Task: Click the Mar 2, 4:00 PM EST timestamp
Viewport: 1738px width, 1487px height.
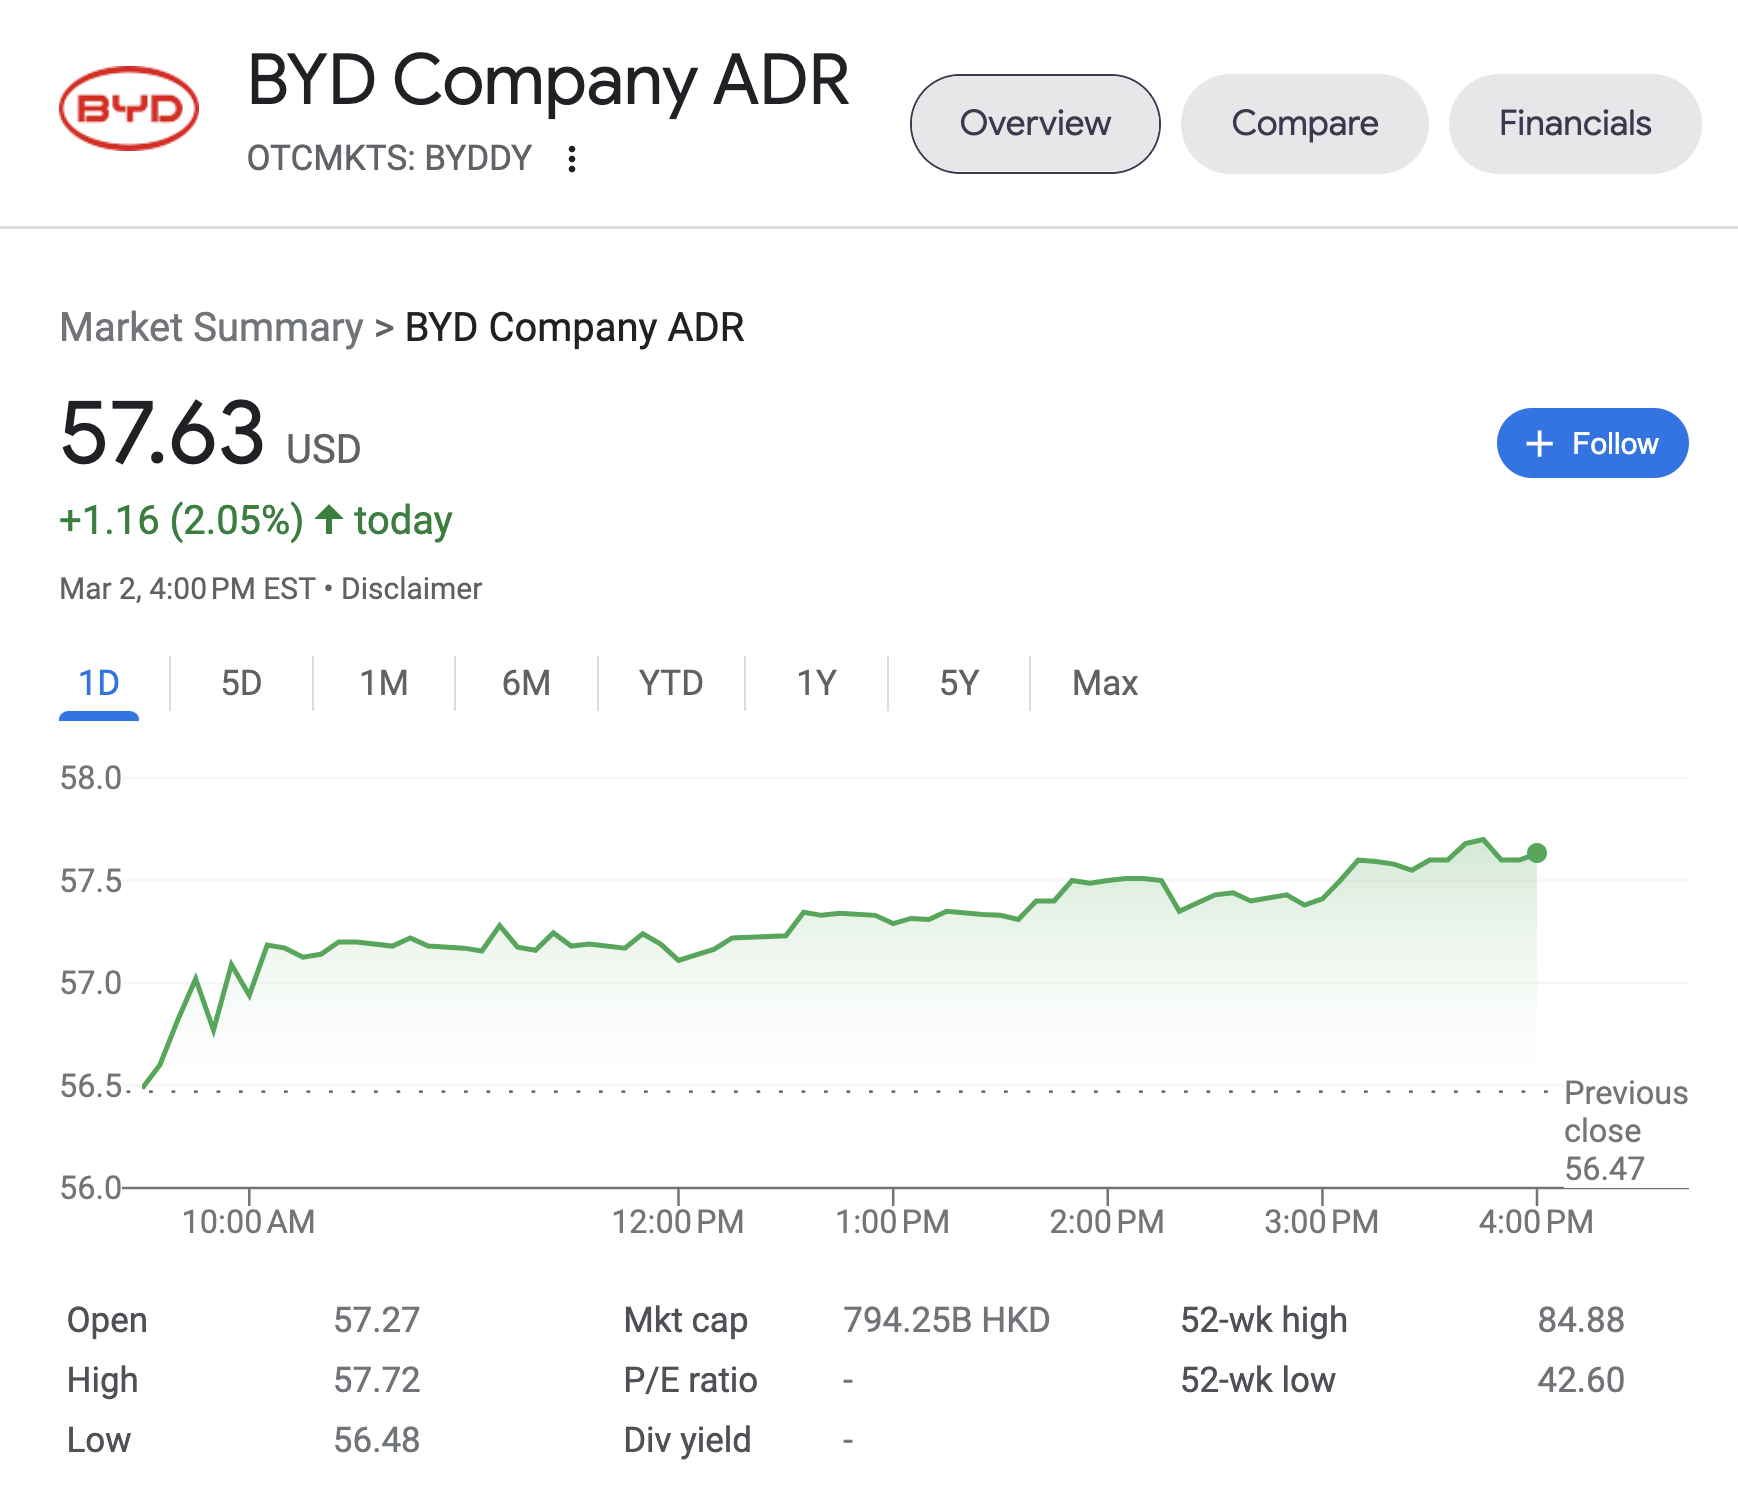Action: (x=187, y=589)
